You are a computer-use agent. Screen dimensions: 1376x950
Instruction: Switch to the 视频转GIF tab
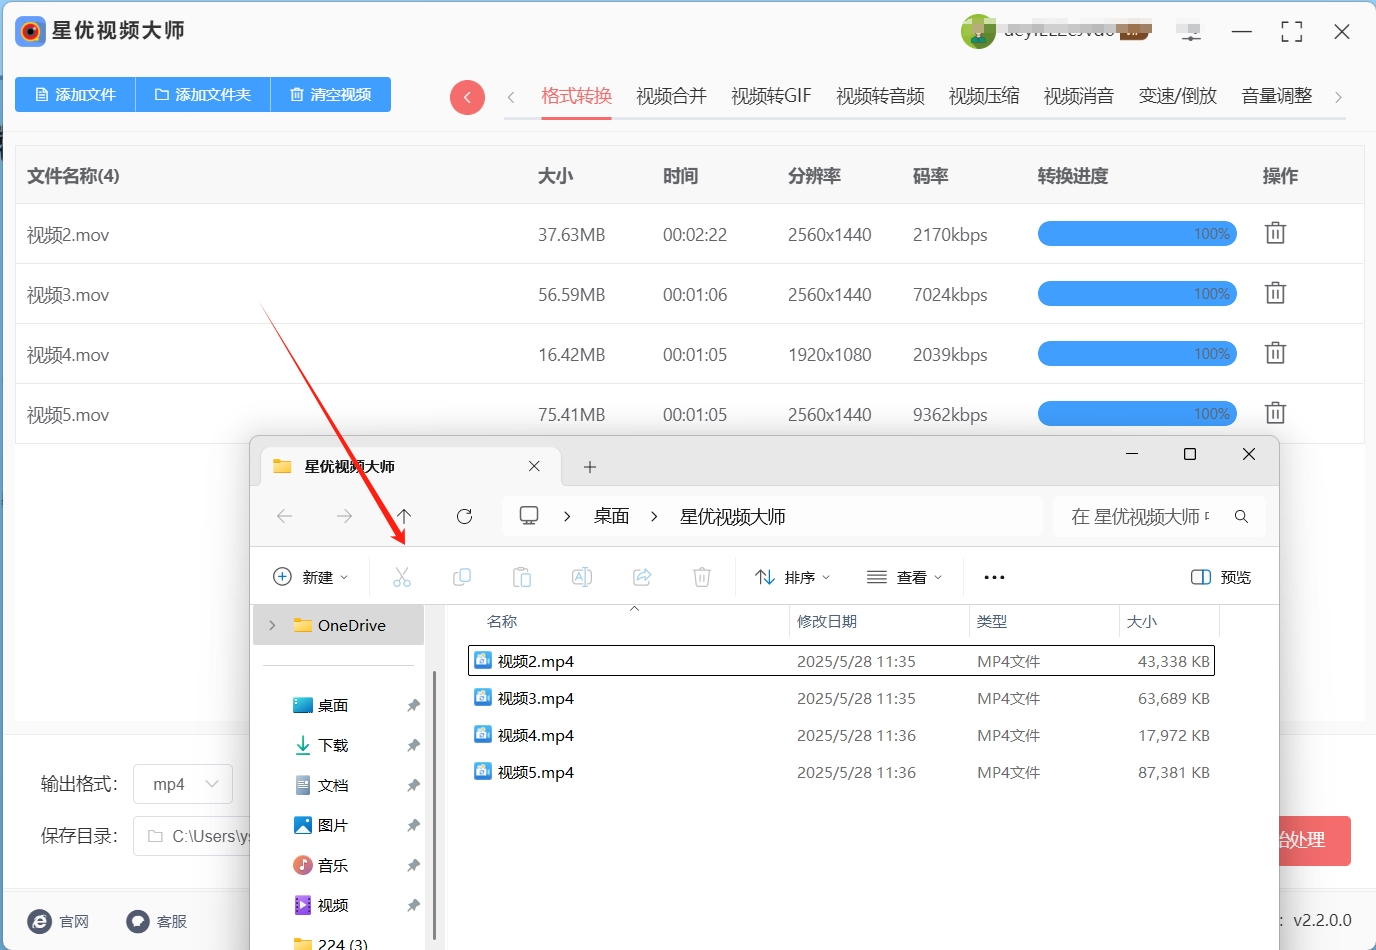[771, 96]
